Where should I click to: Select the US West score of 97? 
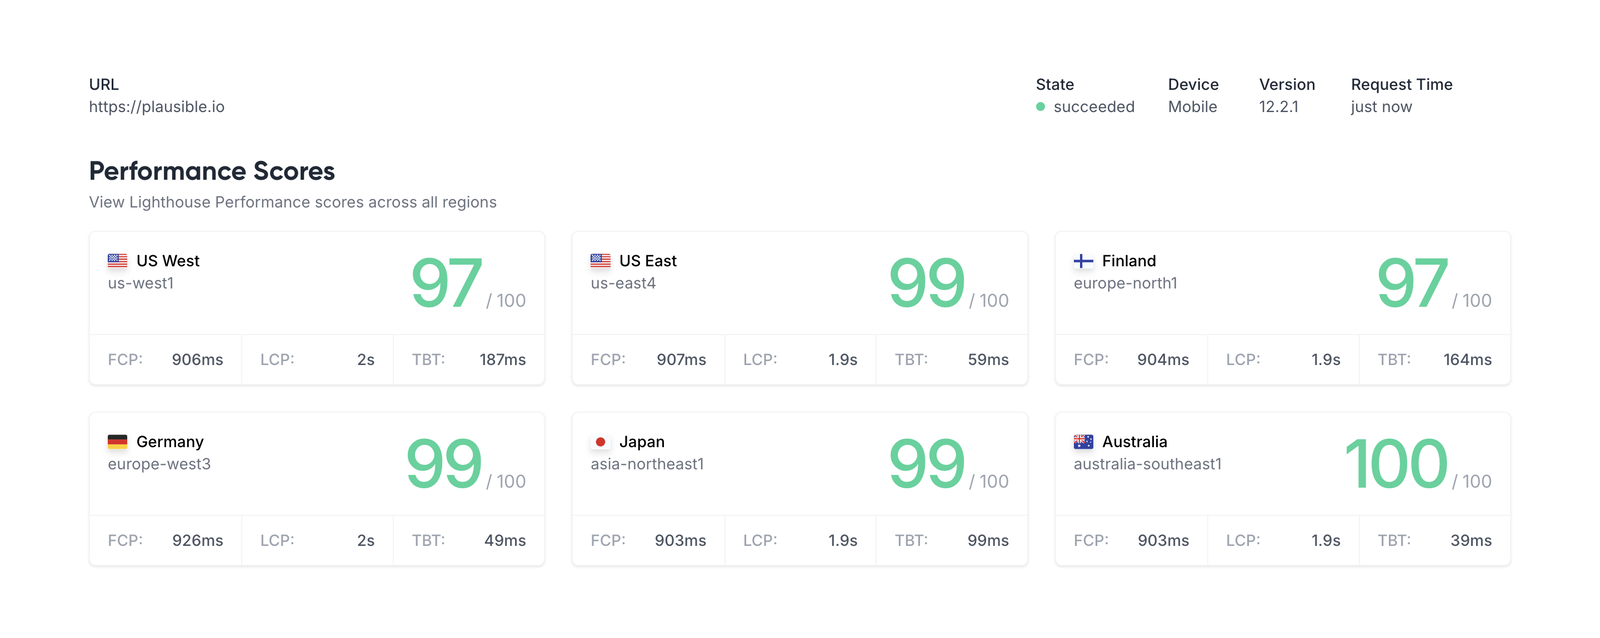tap(446, 284)
